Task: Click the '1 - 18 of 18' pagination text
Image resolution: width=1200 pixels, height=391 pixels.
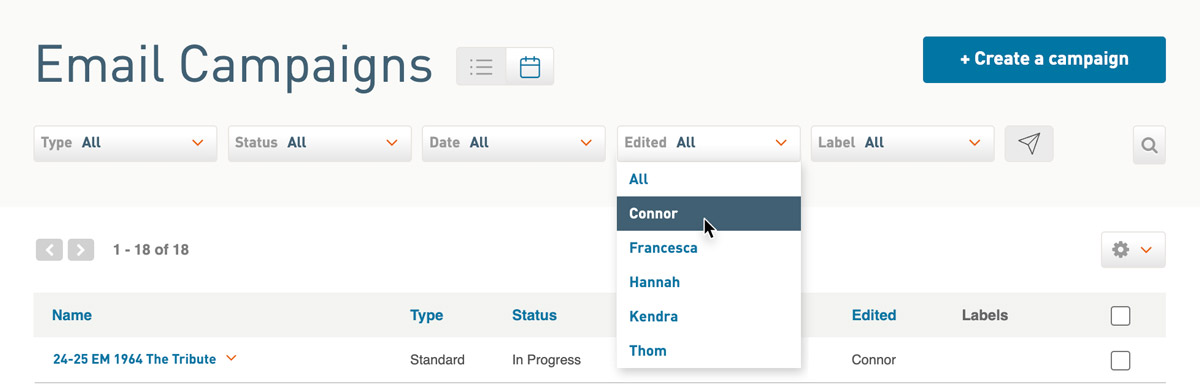Action: 151,250
